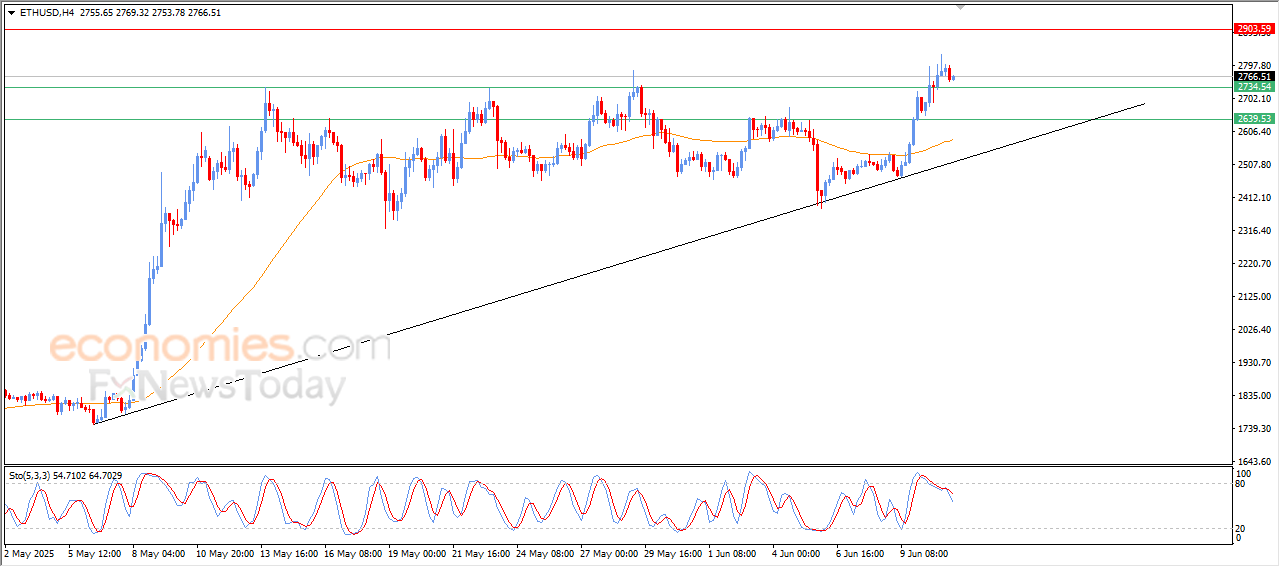
Task: Click the 6 Jun 16:00 time label
Action: tap(861, 552)
